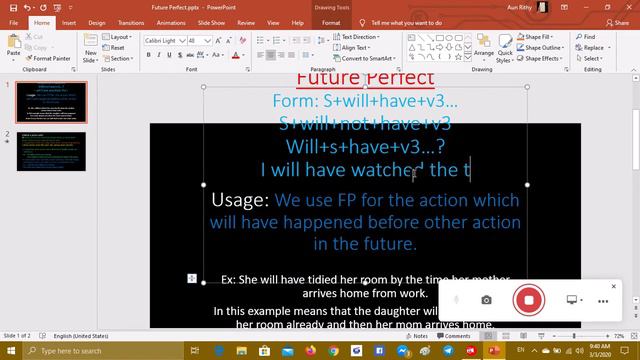Viewport: 640px width, 360px height.
Task: Open Quick Styles gallery
Action: tap(505, 48)
